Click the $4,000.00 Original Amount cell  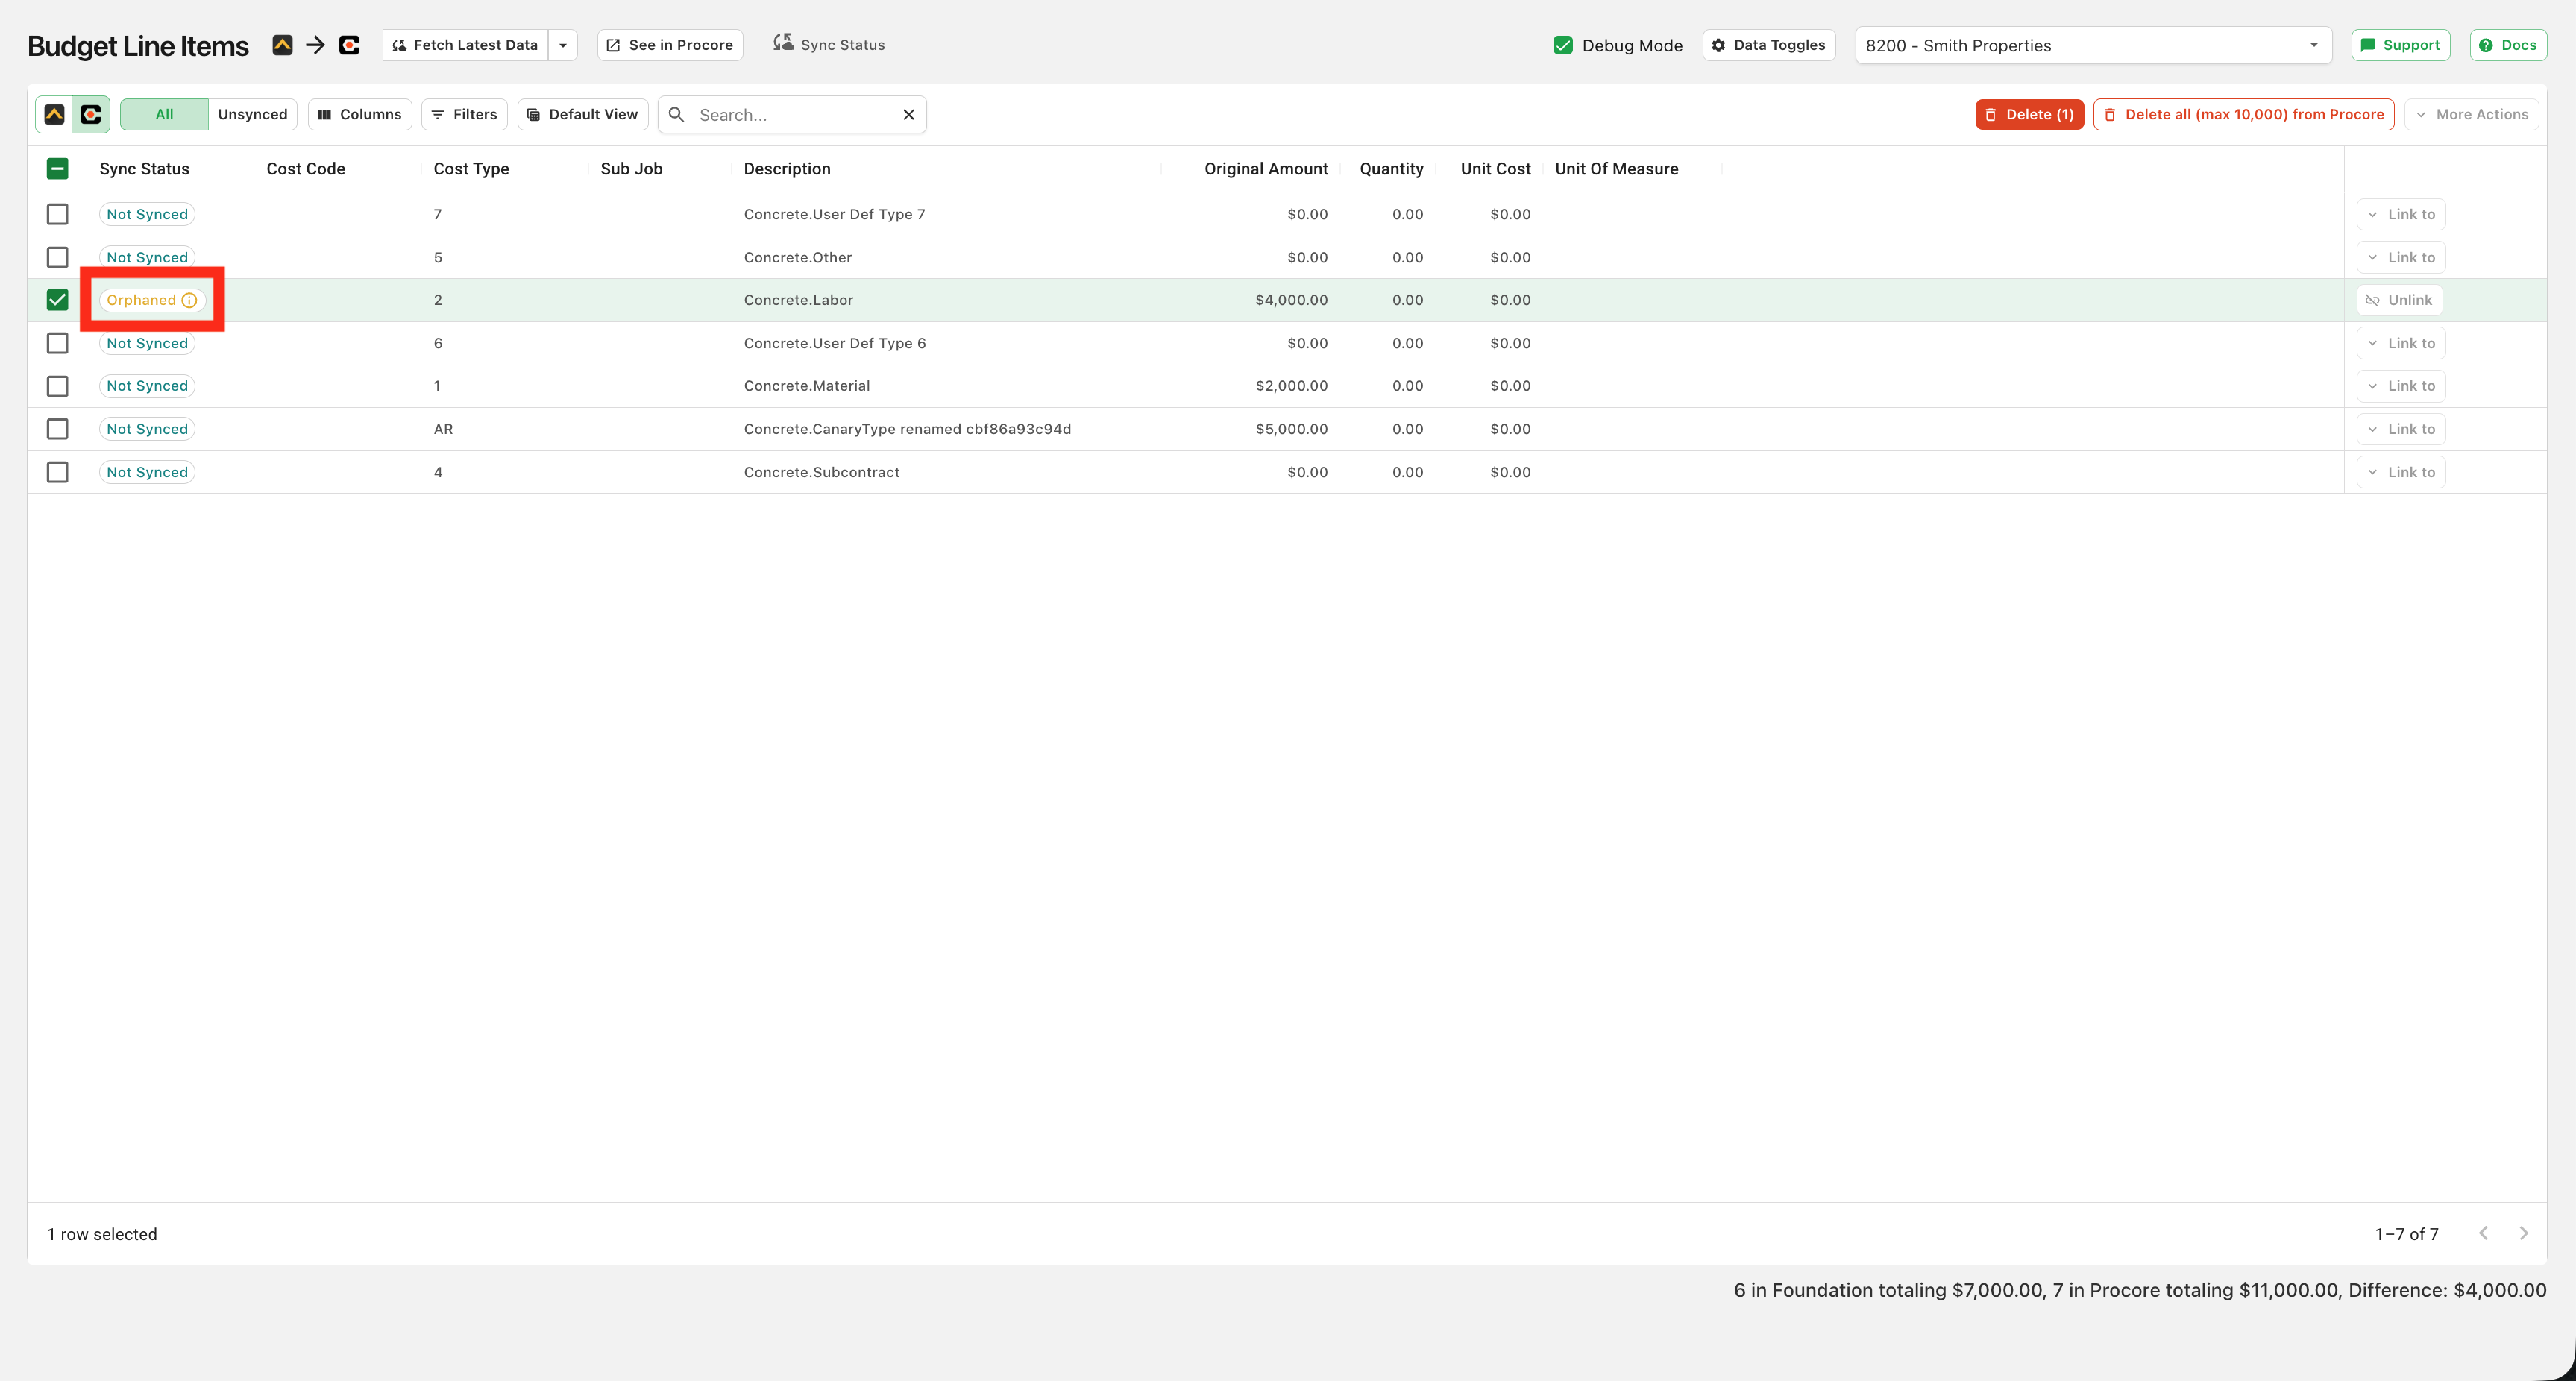pyautogui.click(x=1291, y=300)
